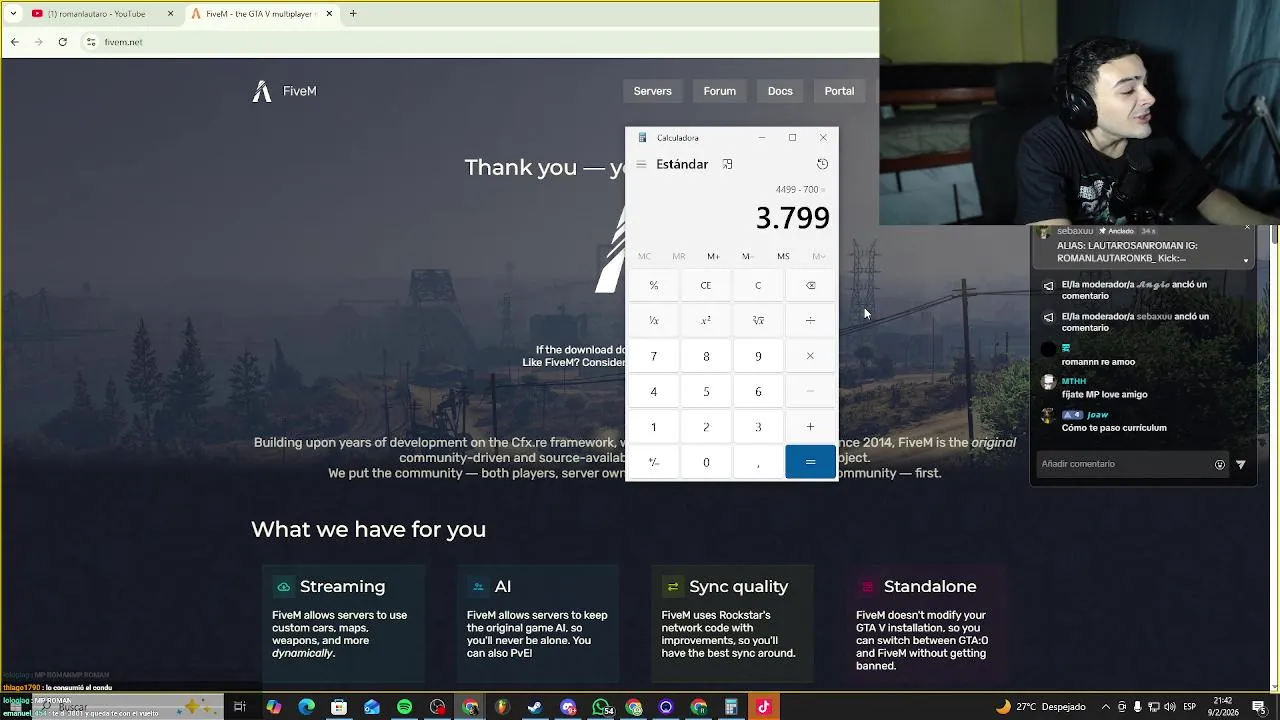Viewport: 1280px width, 720px height.
Task: Toggle calculator keep-on-top mode icon
Action: click(727, 164)
